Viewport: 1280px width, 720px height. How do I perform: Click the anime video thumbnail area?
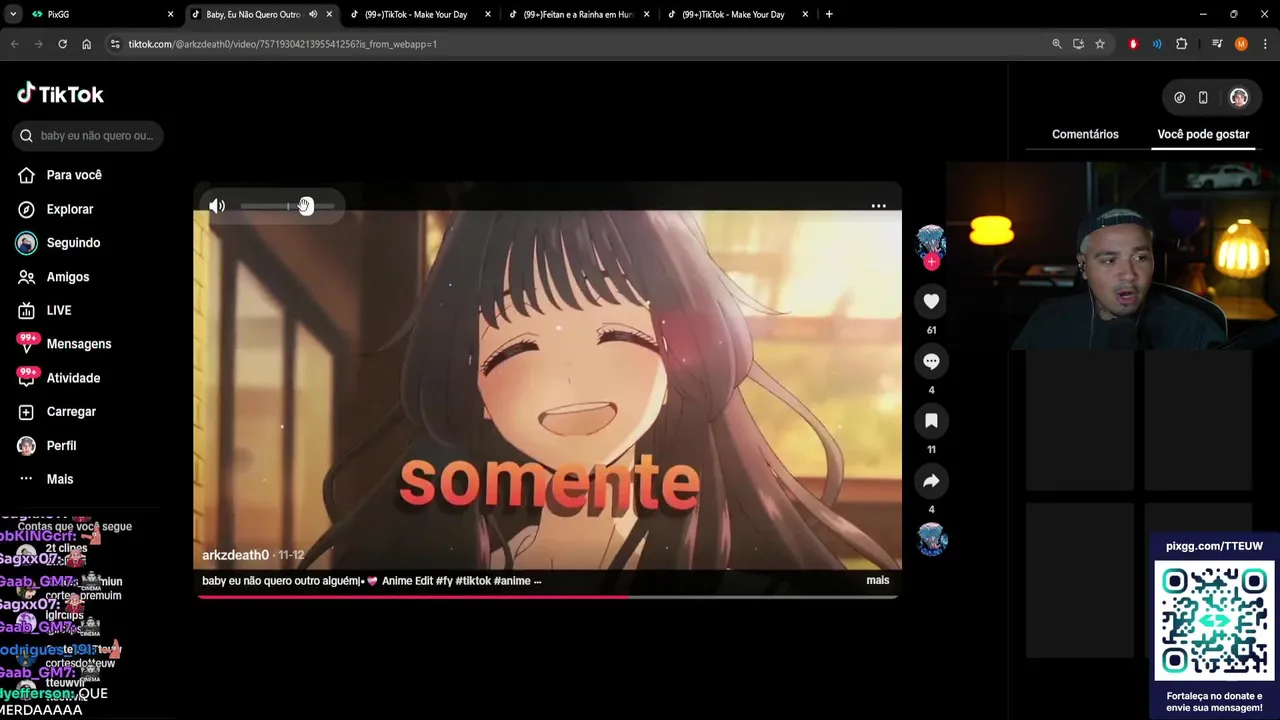click(x=547, y=390)
